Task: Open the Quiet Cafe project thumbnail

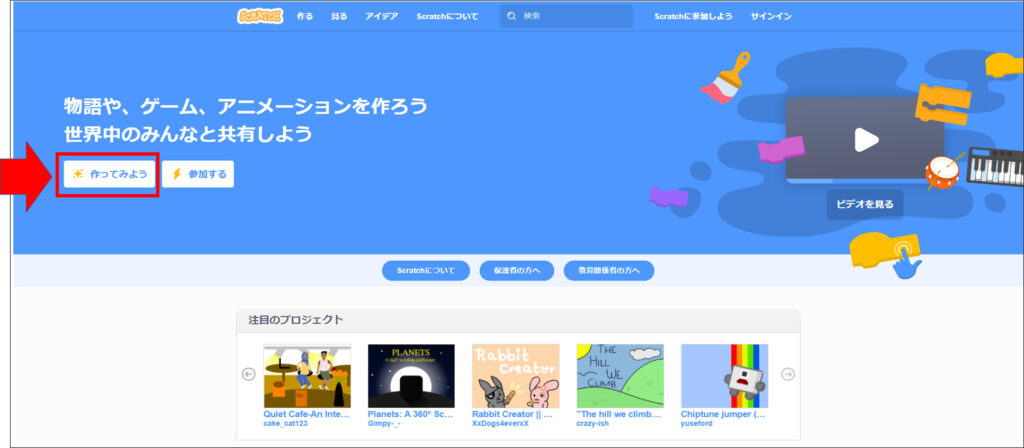Action: [x=307, y=376]
